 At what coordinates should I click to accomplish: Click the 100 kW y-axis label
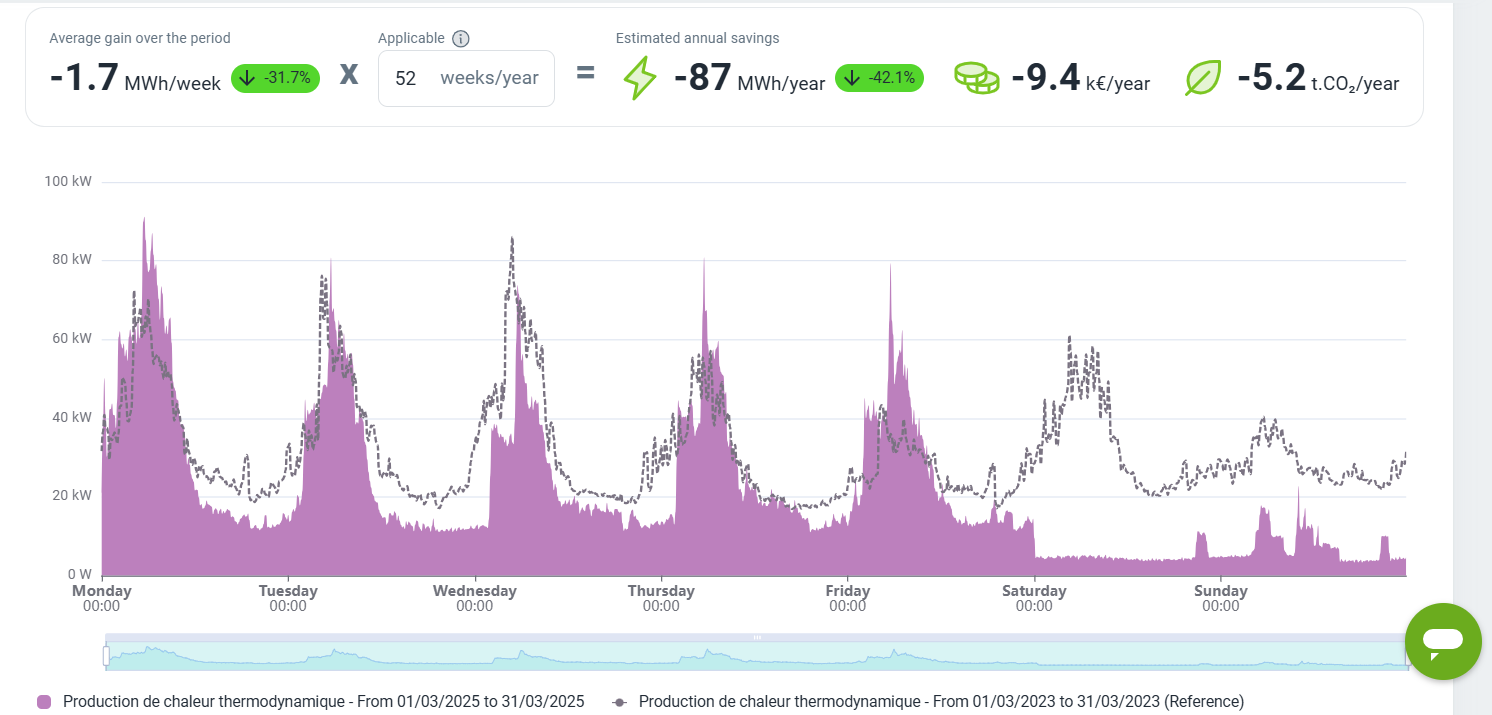coord(67,181)
